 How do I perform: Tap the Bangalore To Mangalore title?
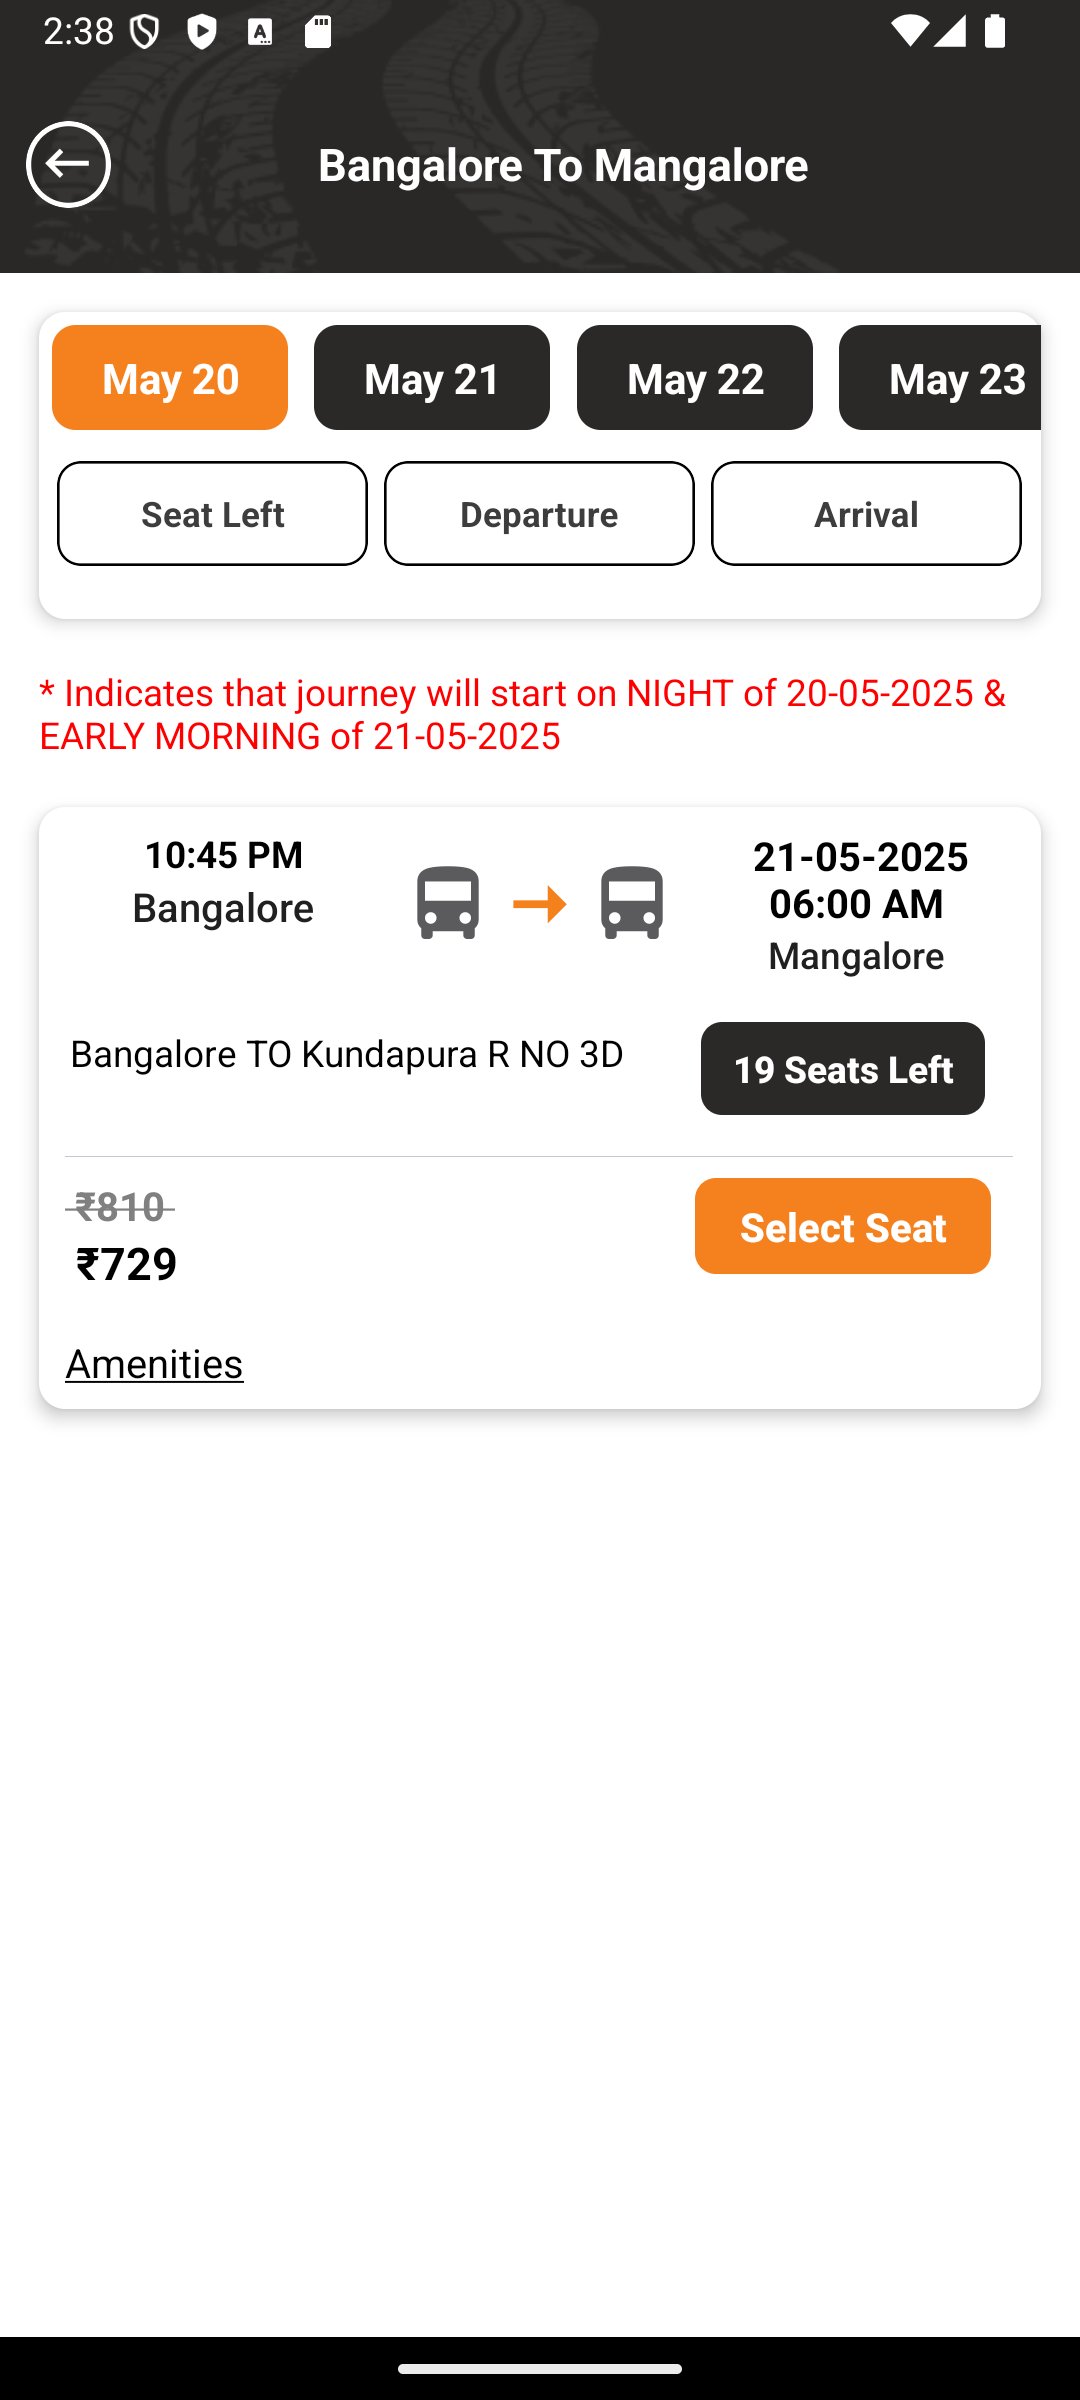pos(563,165)
